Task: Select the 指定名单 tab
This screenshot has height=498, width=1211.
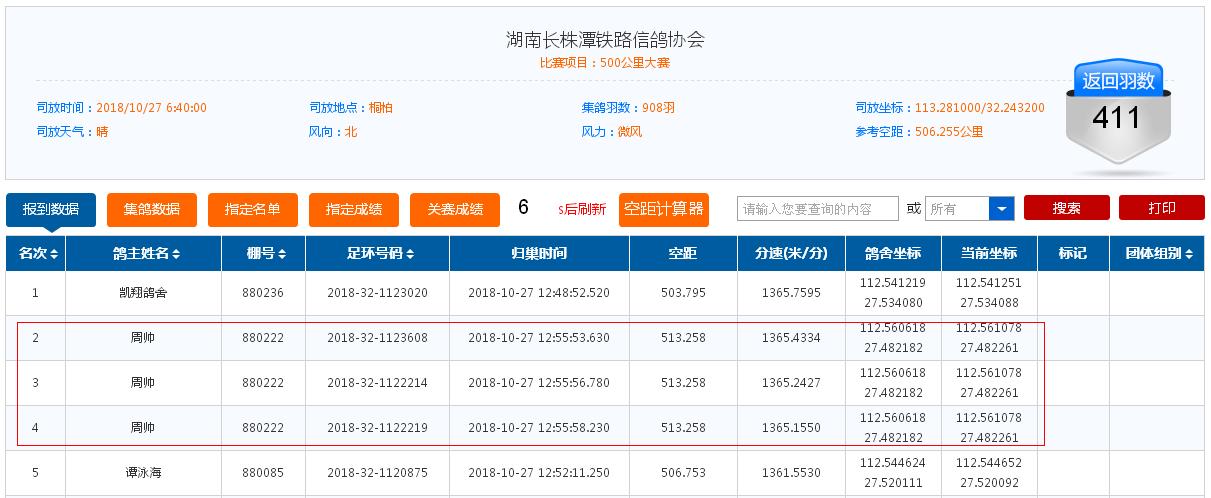Action: 253,209
